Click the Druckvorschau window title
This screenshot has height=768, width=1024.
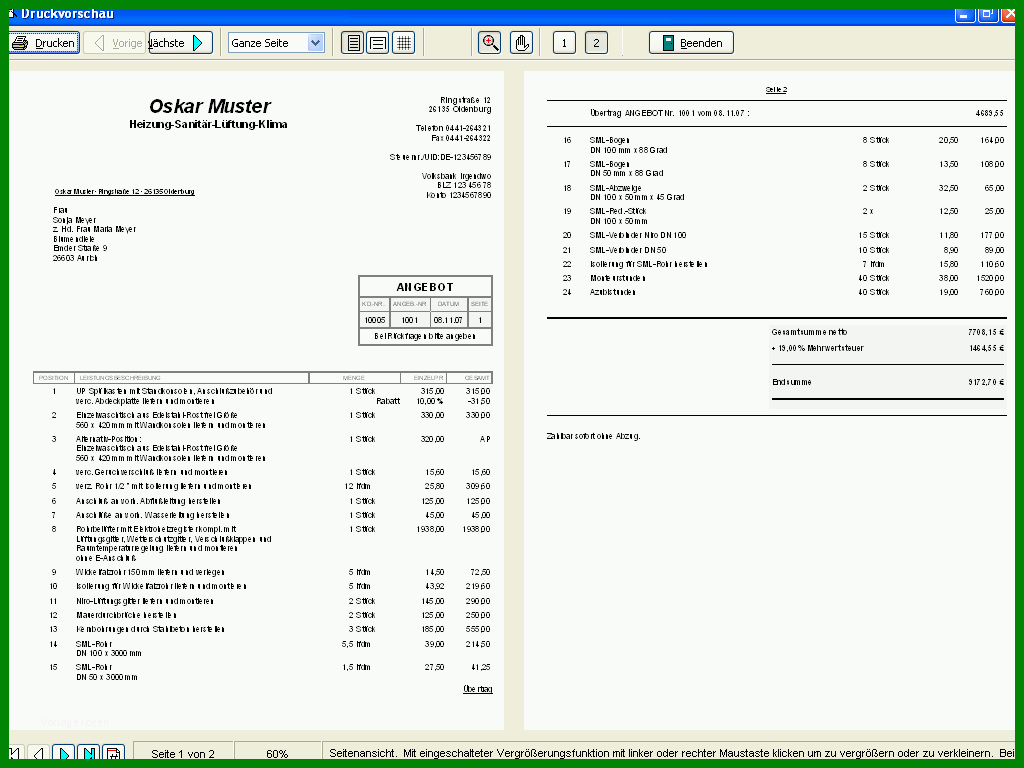point(67,14)
